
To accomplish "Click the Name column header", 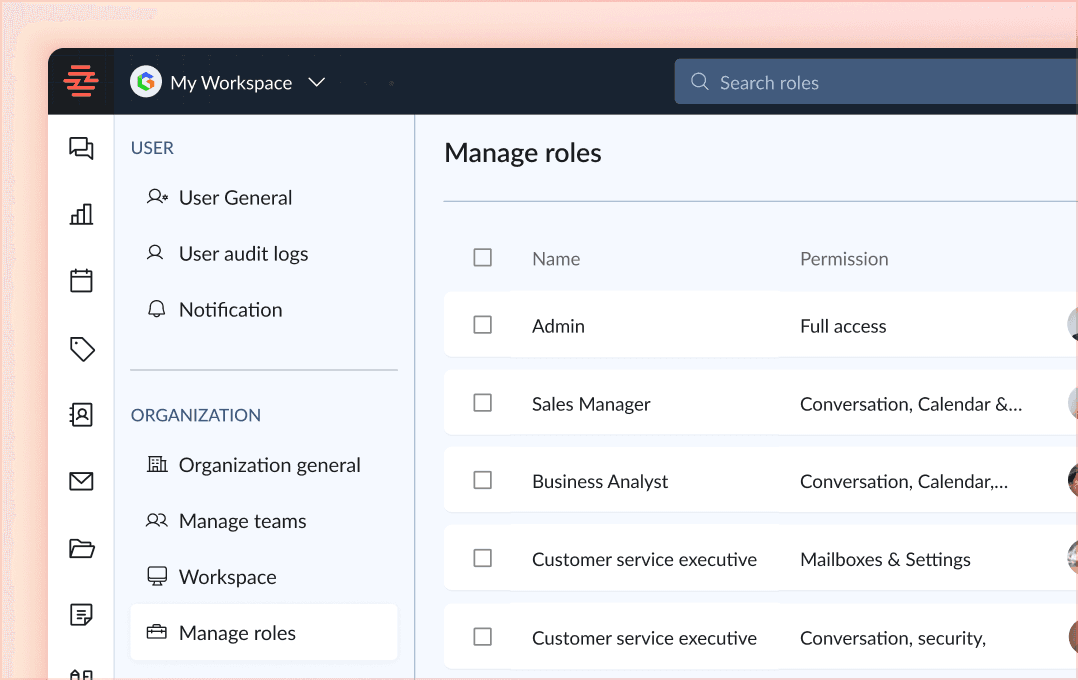I will (x=556, y=259).
